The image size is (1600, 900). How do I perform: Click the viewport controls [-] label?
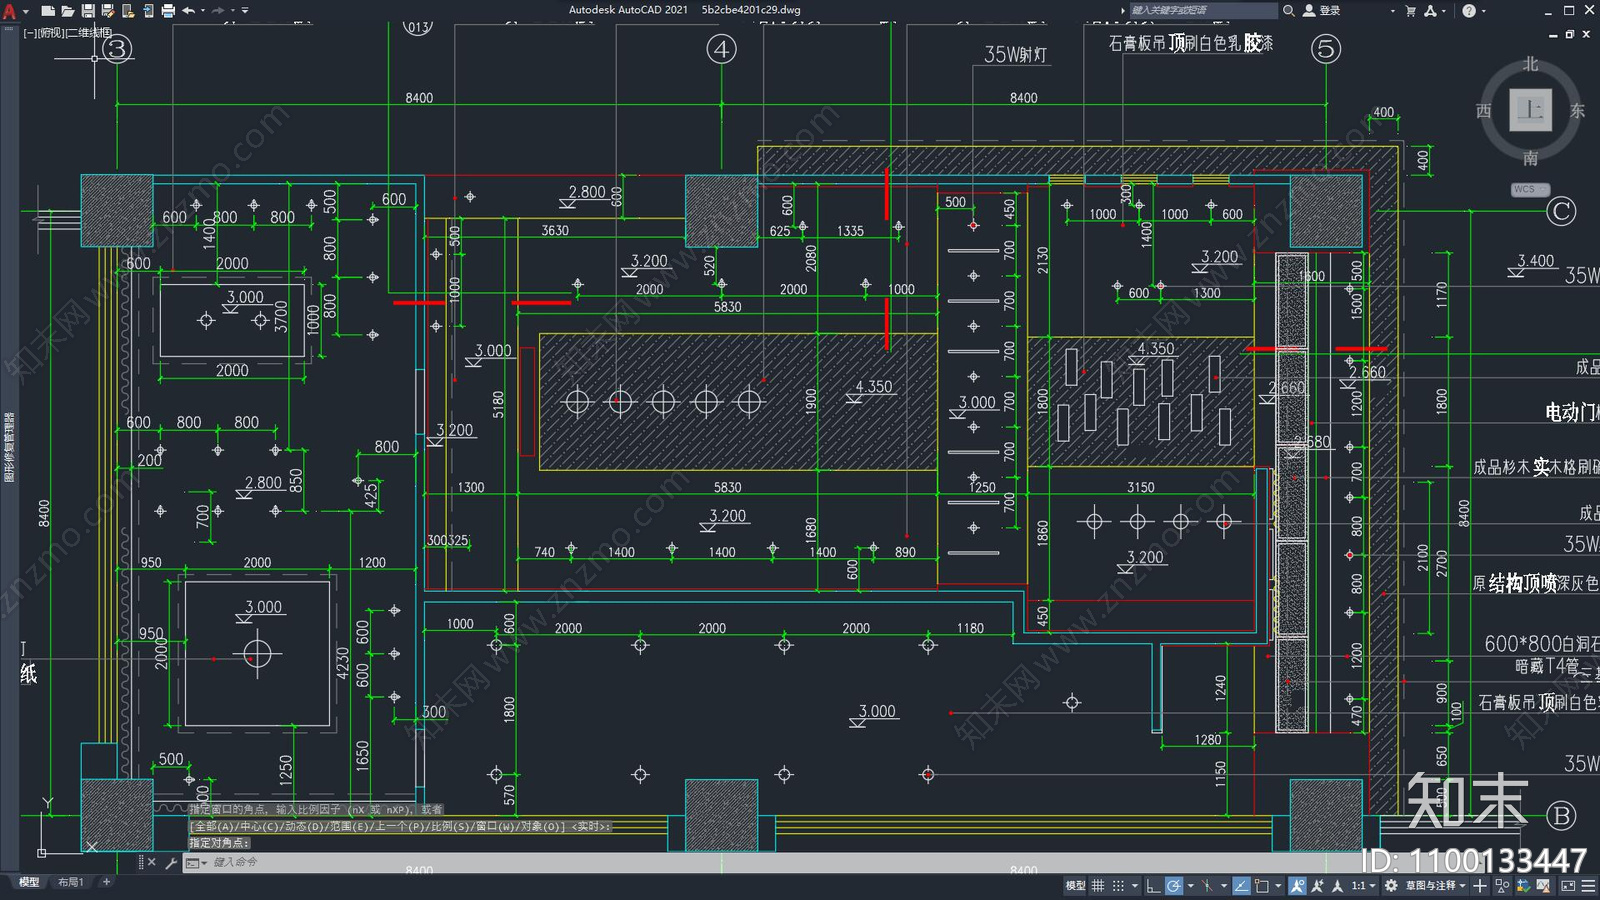click(30, 33)
